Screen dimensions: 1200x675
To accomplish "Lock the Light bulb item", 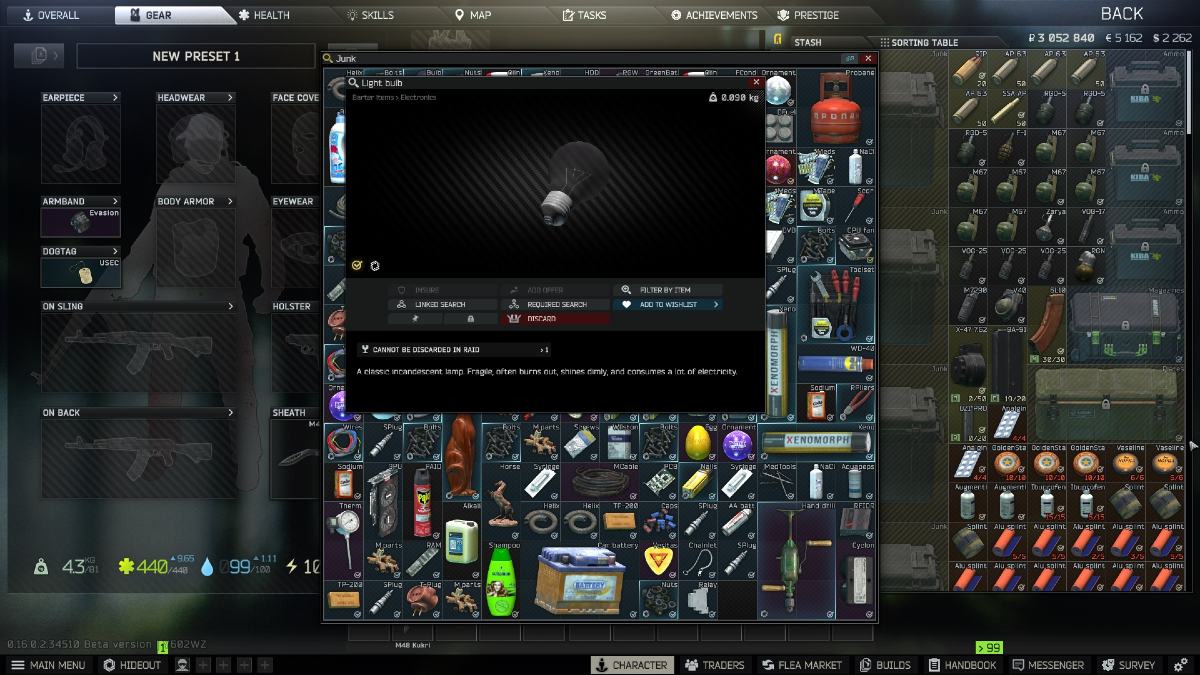I will 471,318.
